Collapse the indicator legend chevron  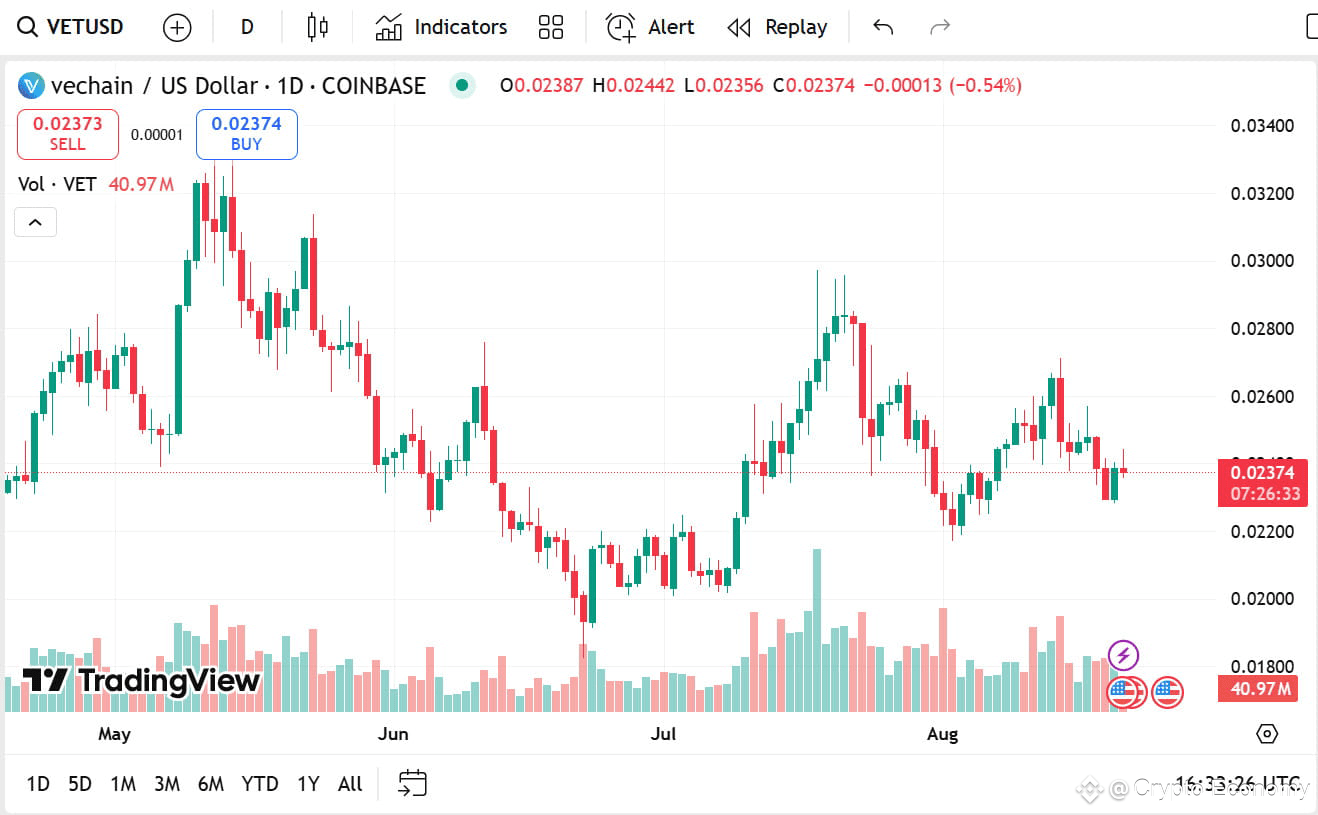coord(35,222)
